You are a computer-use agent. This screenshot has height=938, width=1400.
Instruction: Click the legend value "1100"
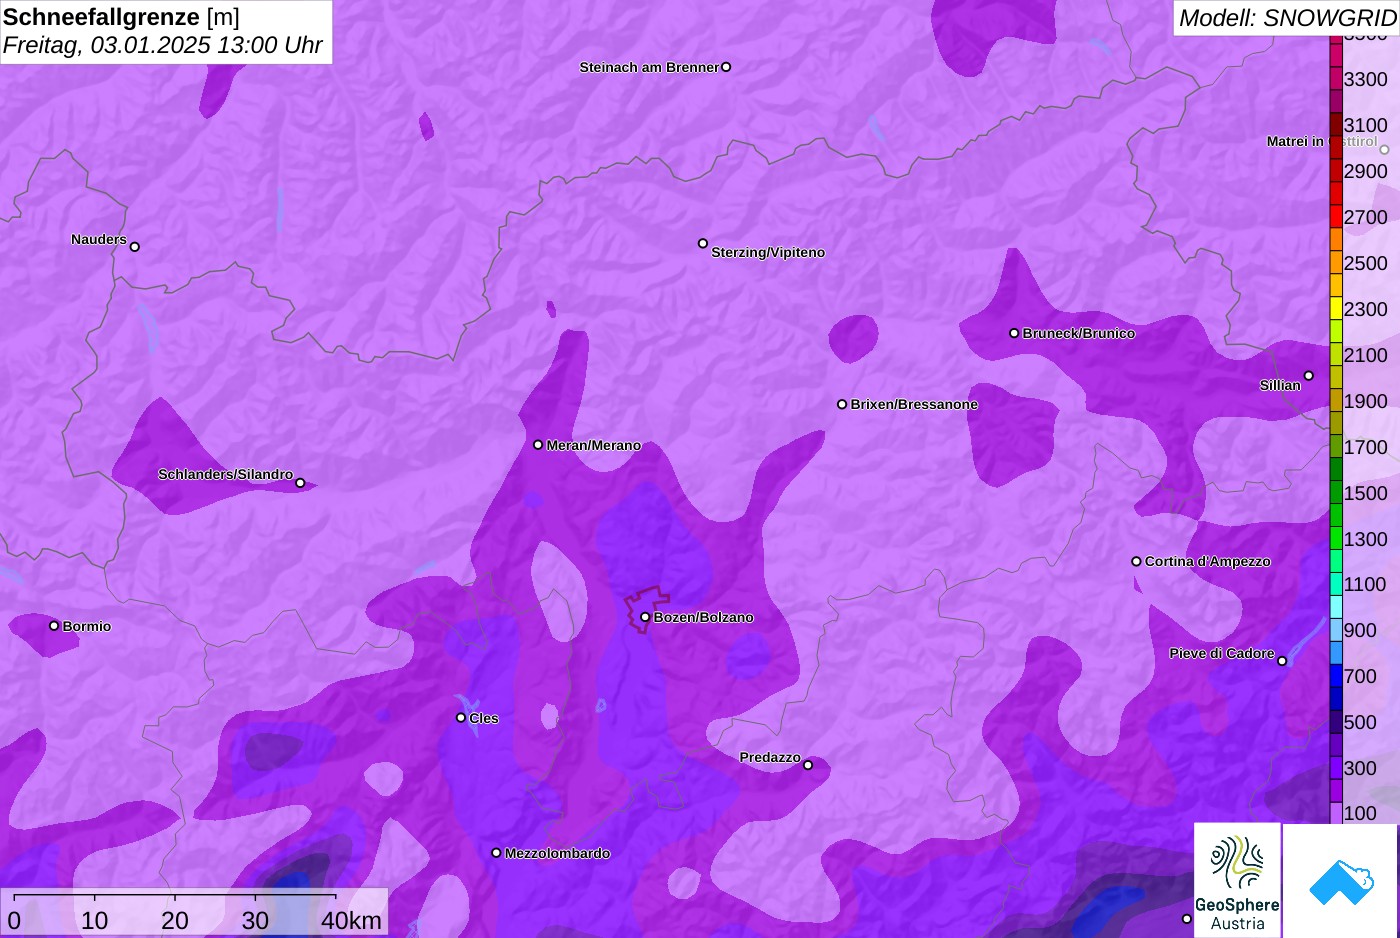[x=1365, y=584]
